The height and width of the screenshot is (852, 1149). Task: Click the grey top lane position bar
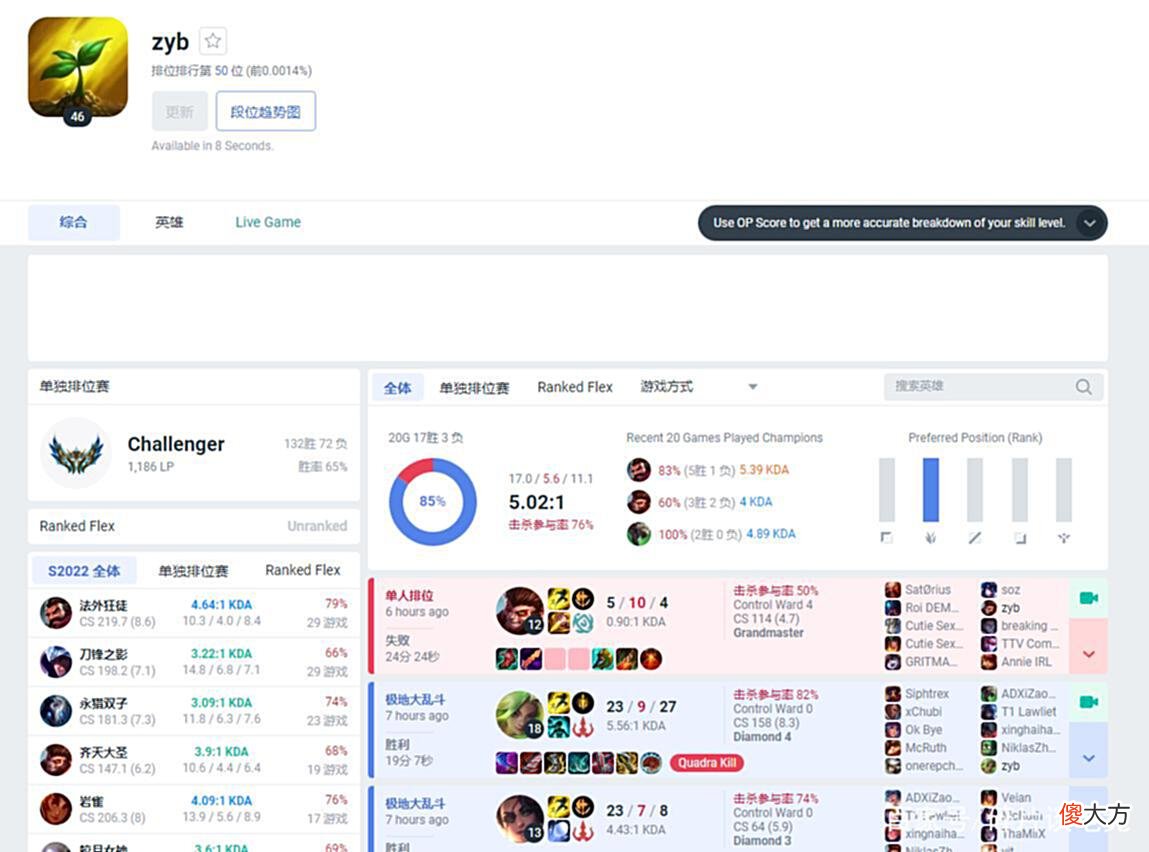pyautogui.click(x=887, y=489)
